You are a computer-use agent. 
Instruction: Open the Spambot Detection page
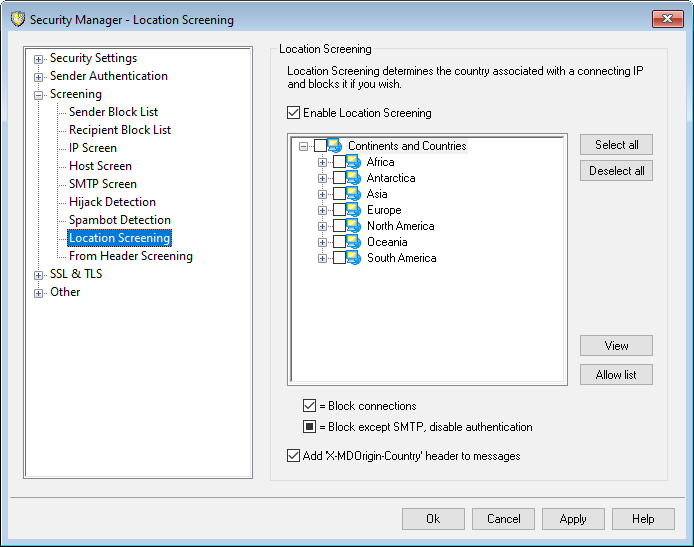coord(119,220)
